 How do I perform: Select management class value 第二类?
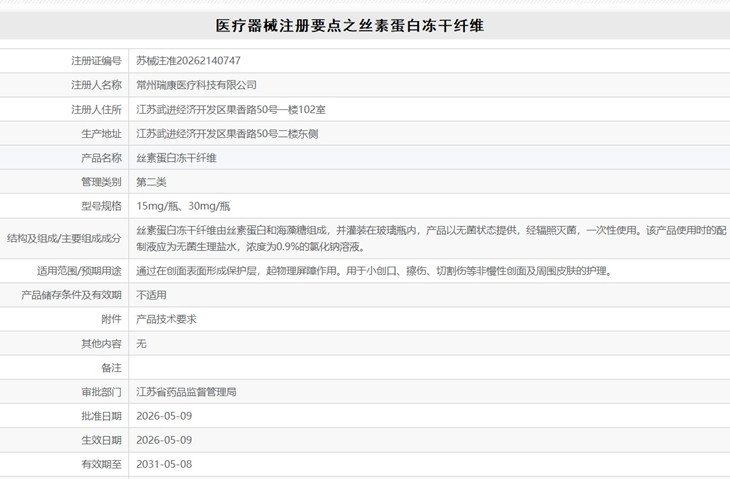151,182
